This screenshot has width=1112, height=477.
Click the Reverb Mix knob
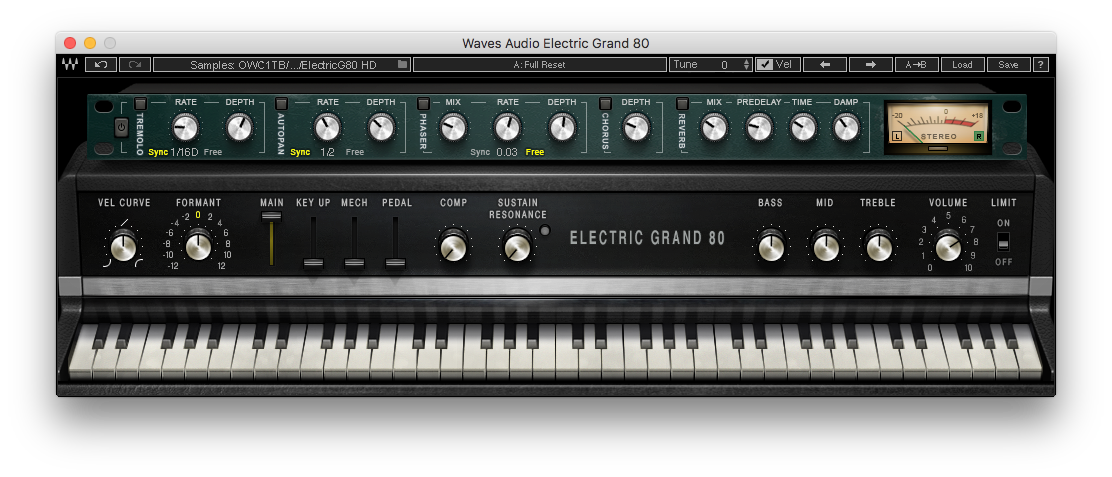click(713, 128)
